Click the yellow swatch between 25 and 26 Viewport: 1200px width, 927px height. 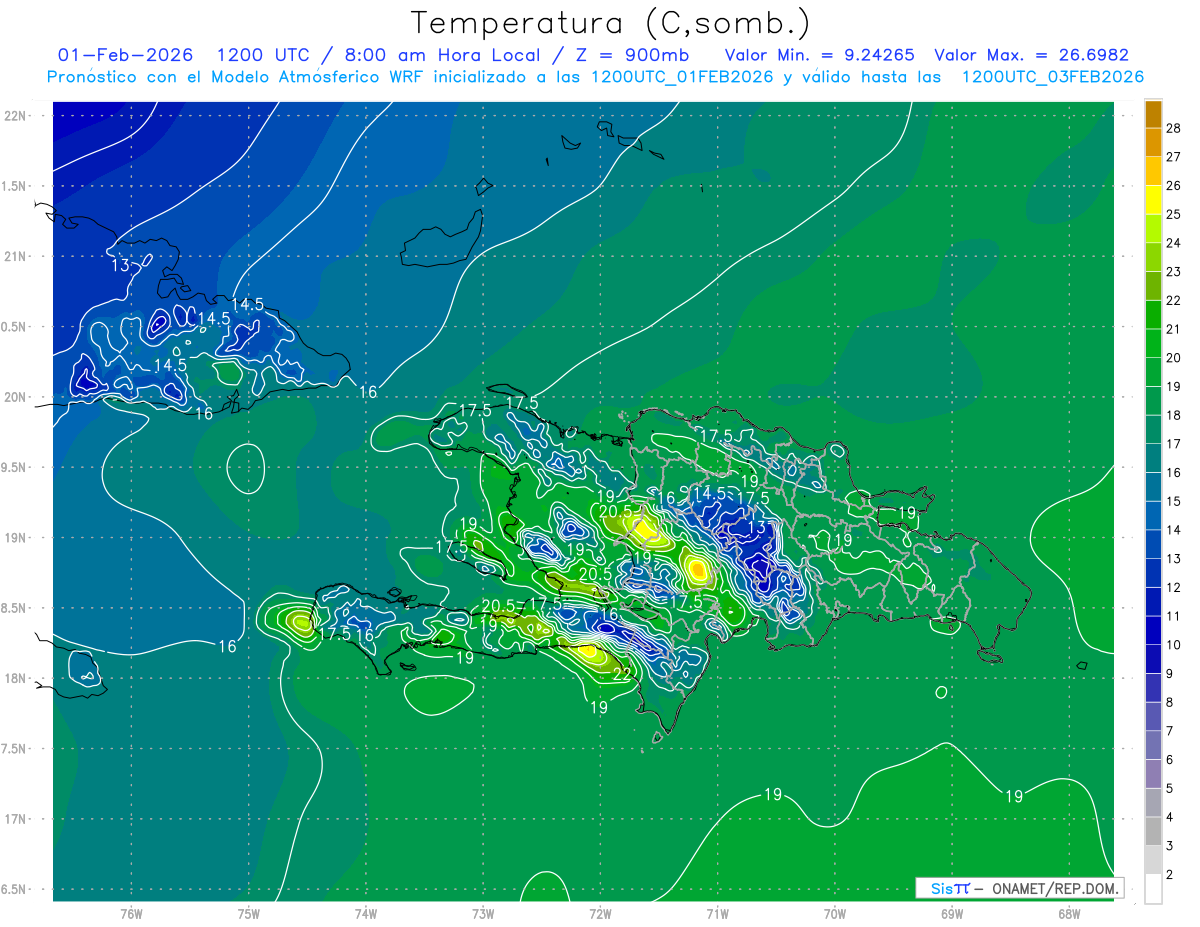1153,200
